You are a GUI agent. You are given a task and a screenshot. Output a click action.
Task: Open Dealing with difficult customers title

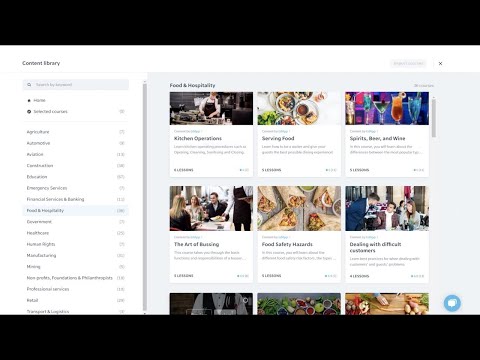[375, 247]
